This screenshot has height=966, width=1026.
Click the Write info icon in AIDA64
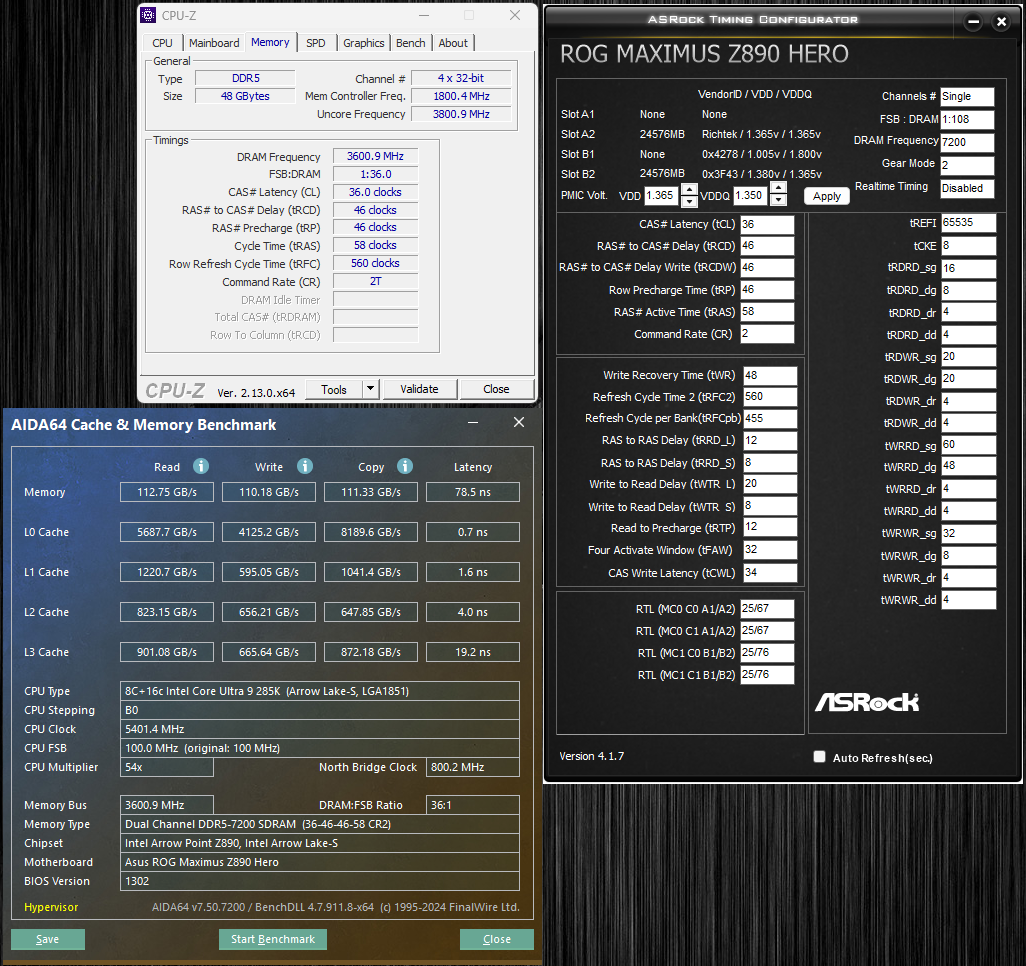pyautogui.click(x=305, y=466)
